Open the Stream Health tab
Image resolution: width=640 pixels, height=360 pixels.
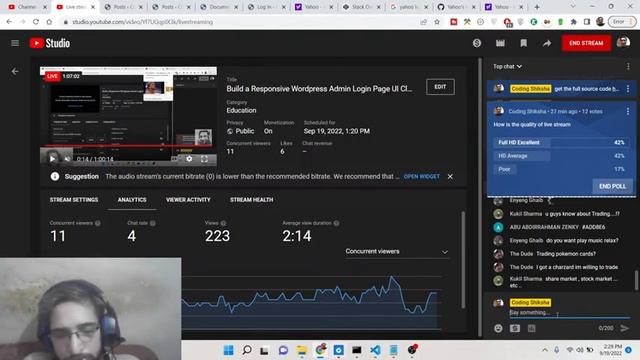(x=251, y=200)
